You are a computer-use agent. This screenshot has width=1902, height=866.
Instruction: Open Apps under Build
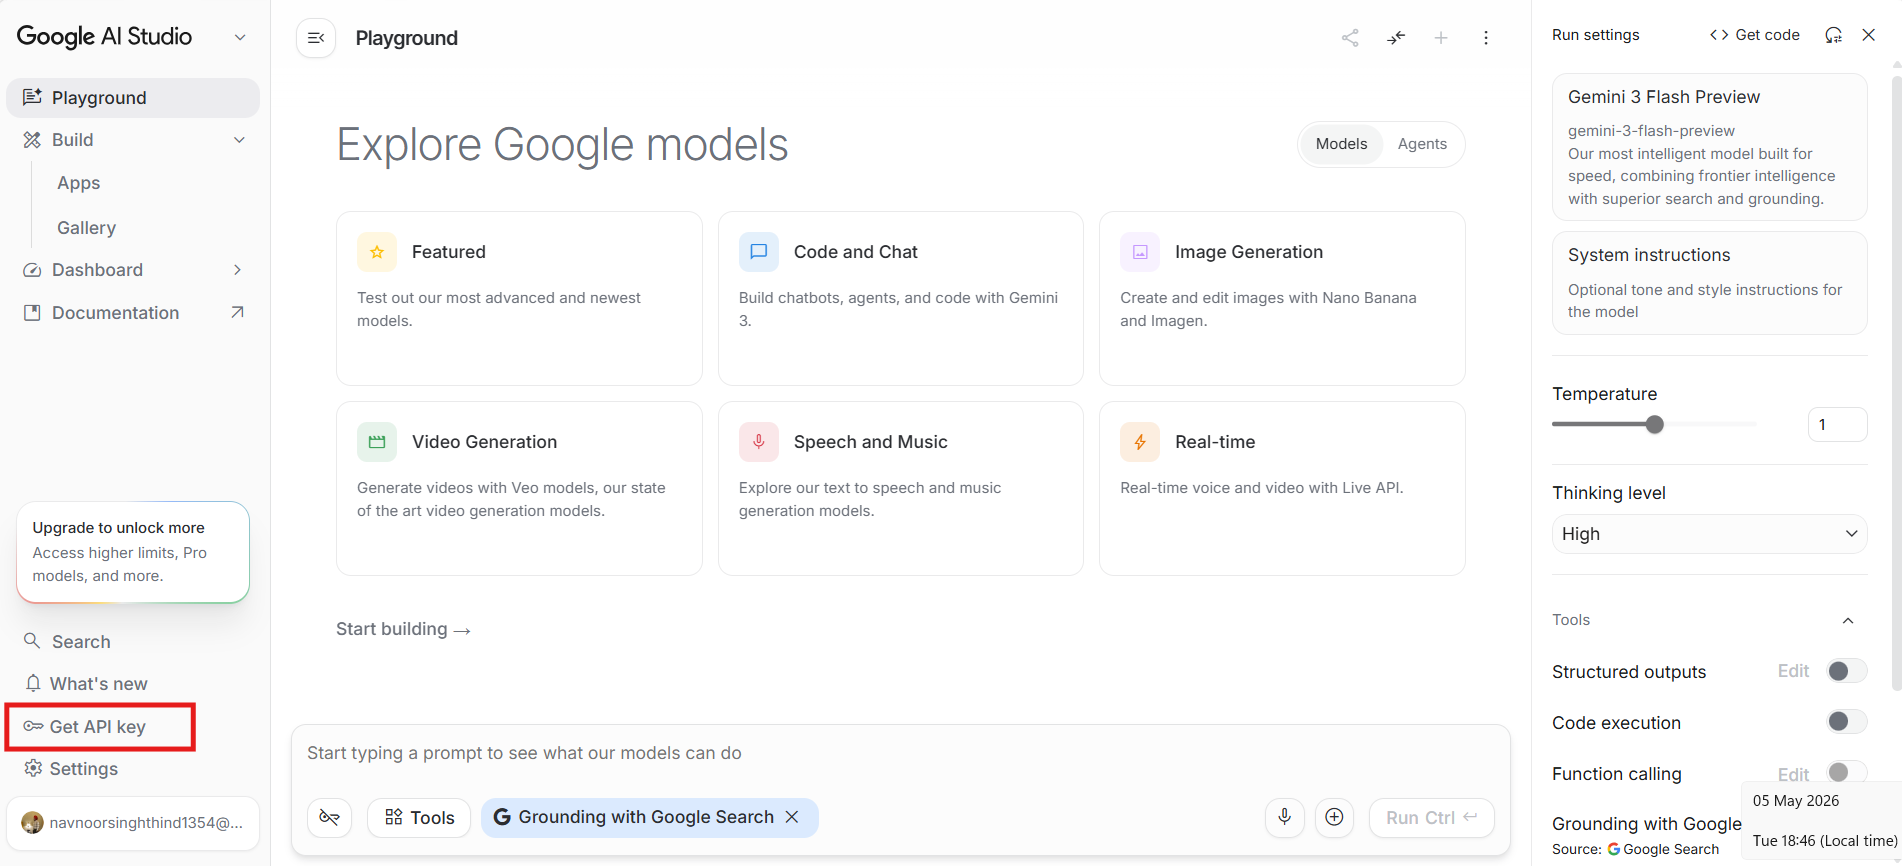[79, 183]
